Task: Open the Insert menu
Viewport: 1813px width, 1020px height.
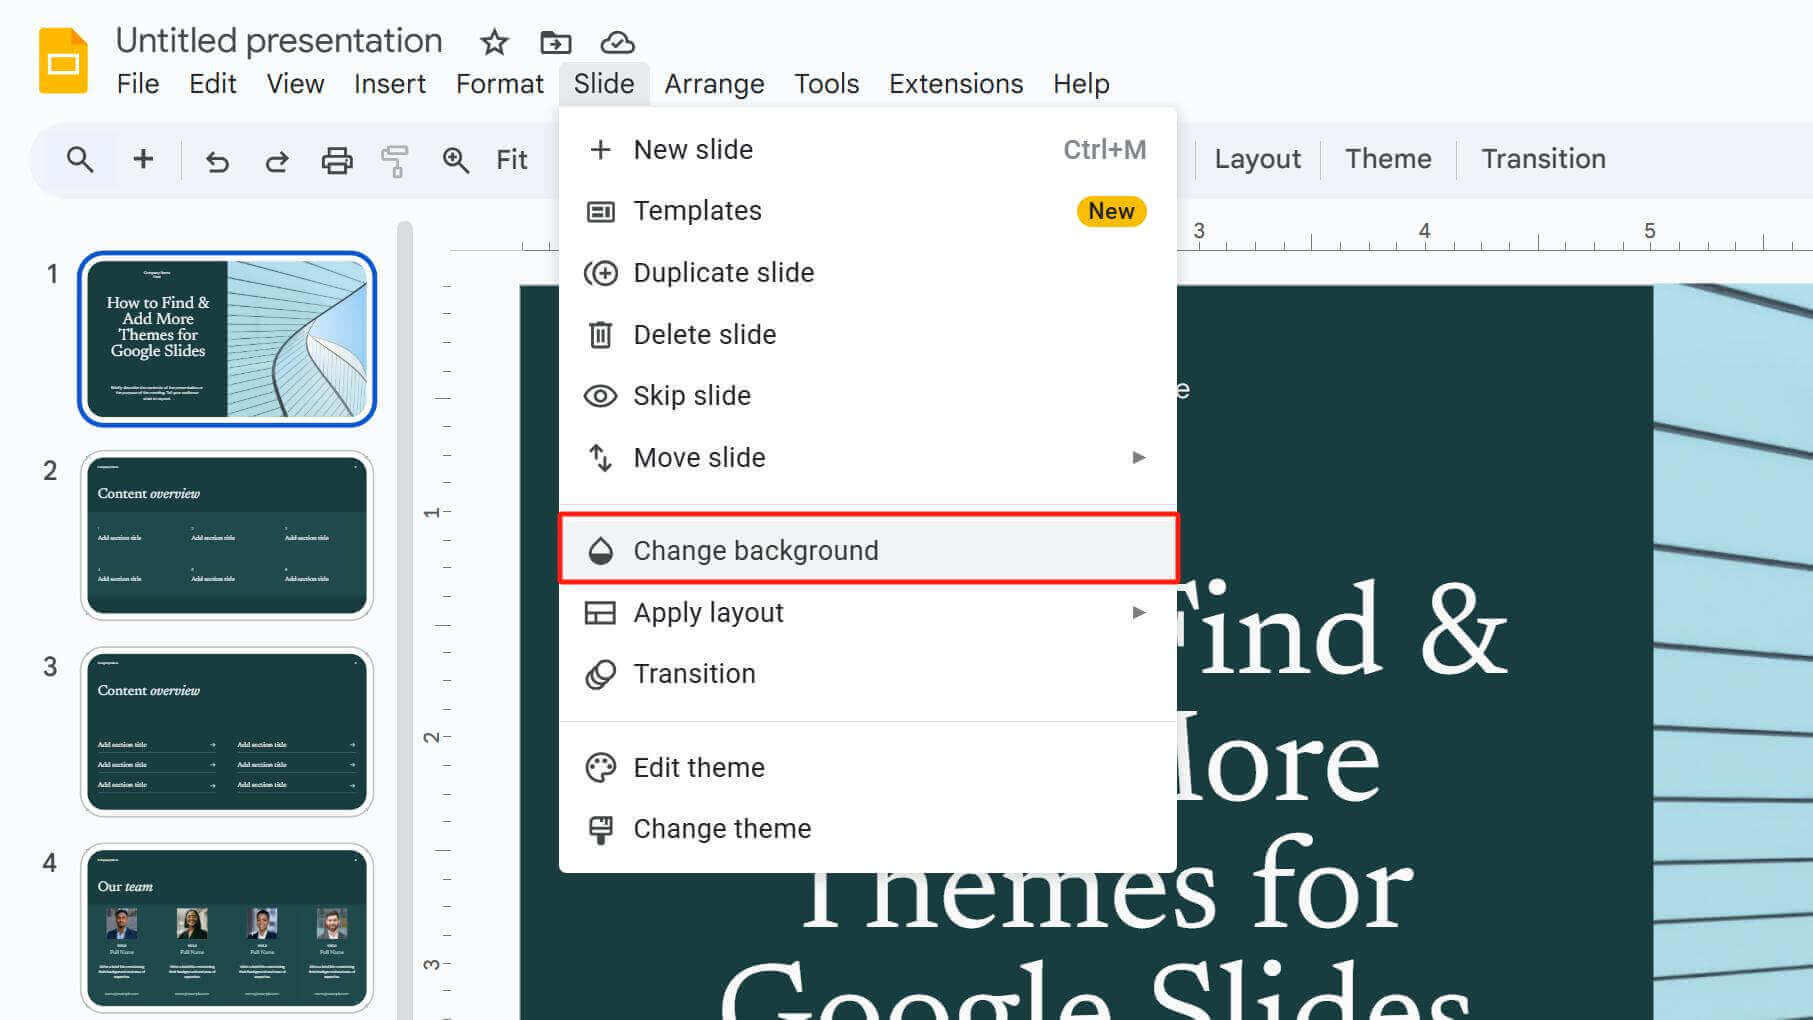Action: click(x=390, y=84)
